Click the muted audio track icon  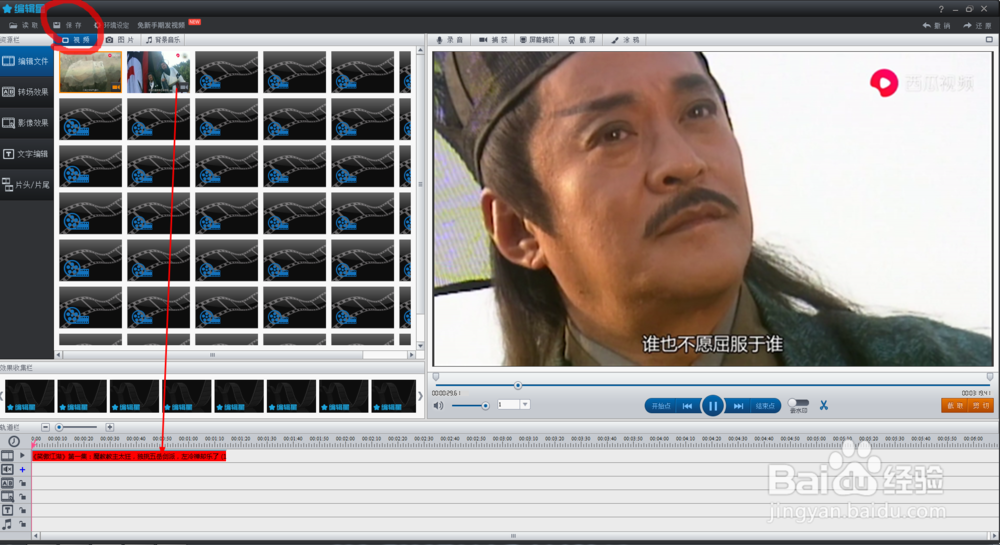pos(7,470)
